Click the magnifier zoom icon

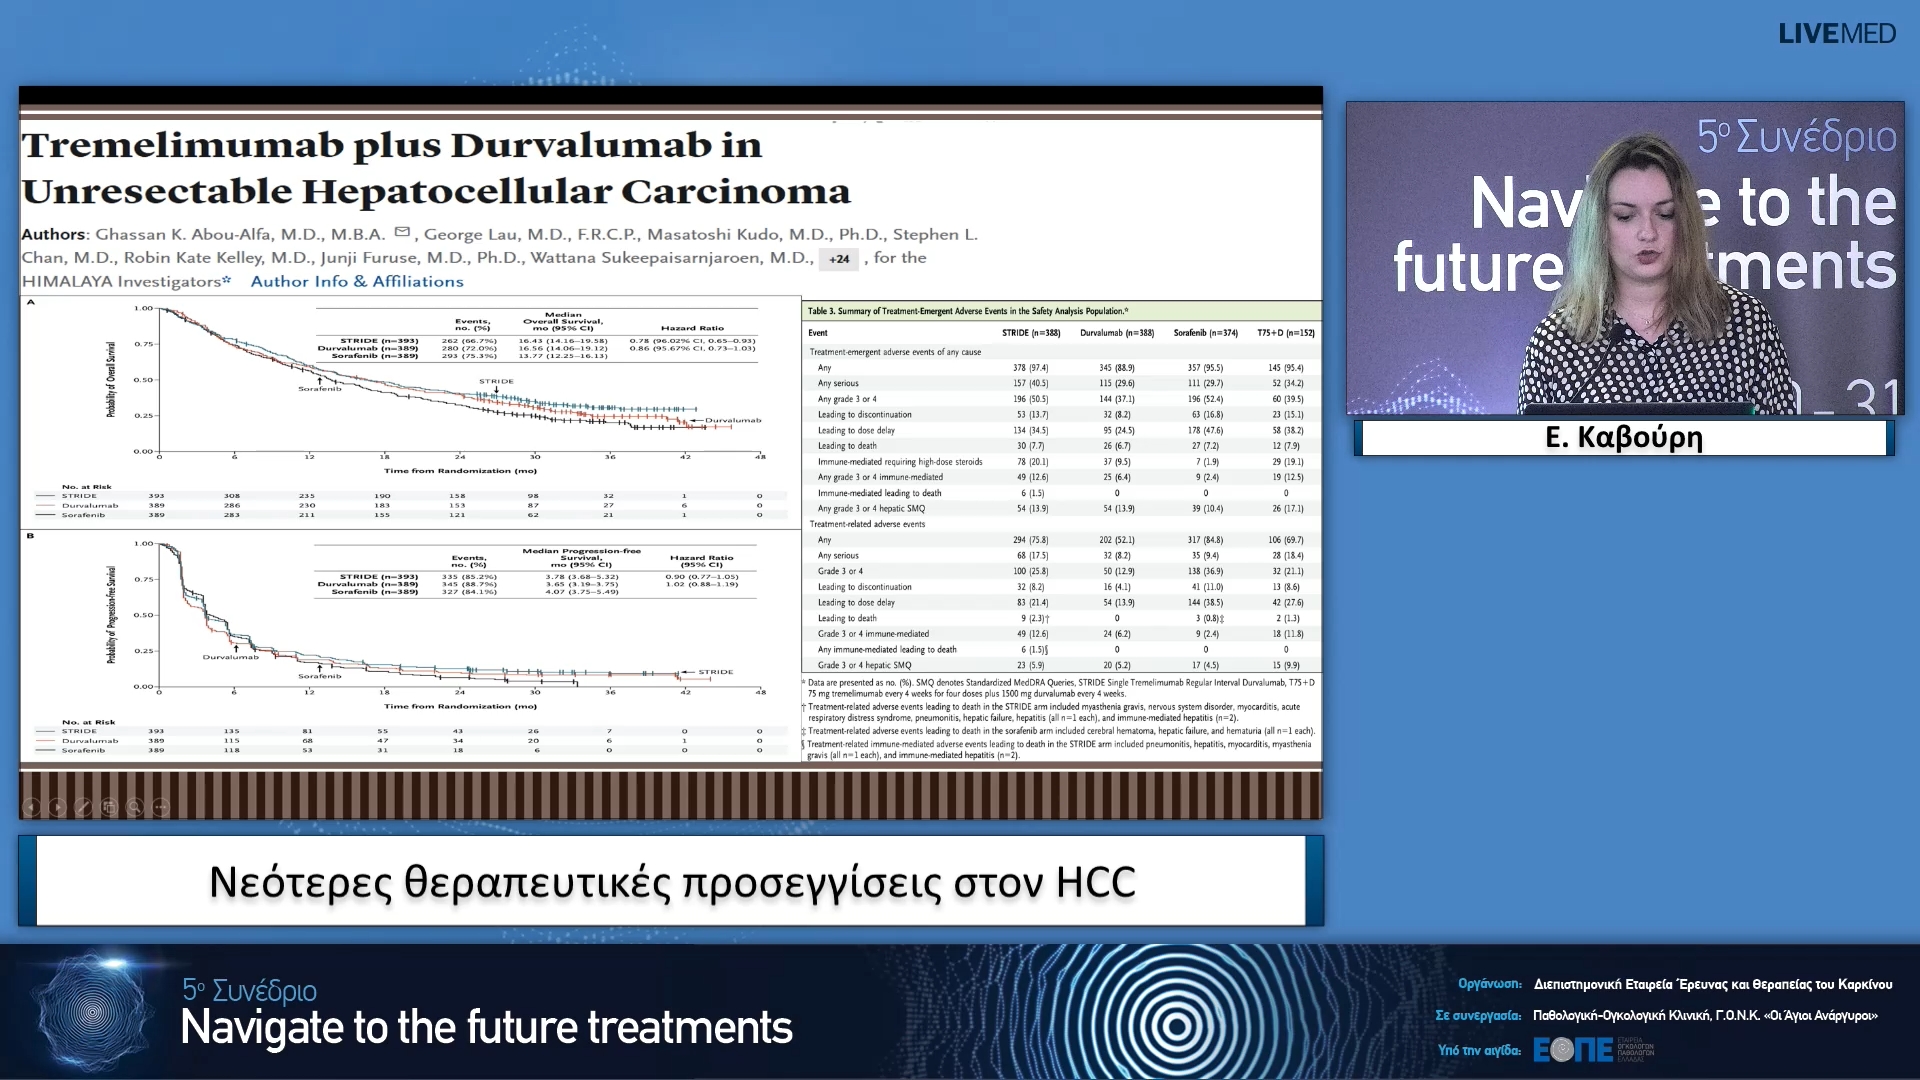135,807
